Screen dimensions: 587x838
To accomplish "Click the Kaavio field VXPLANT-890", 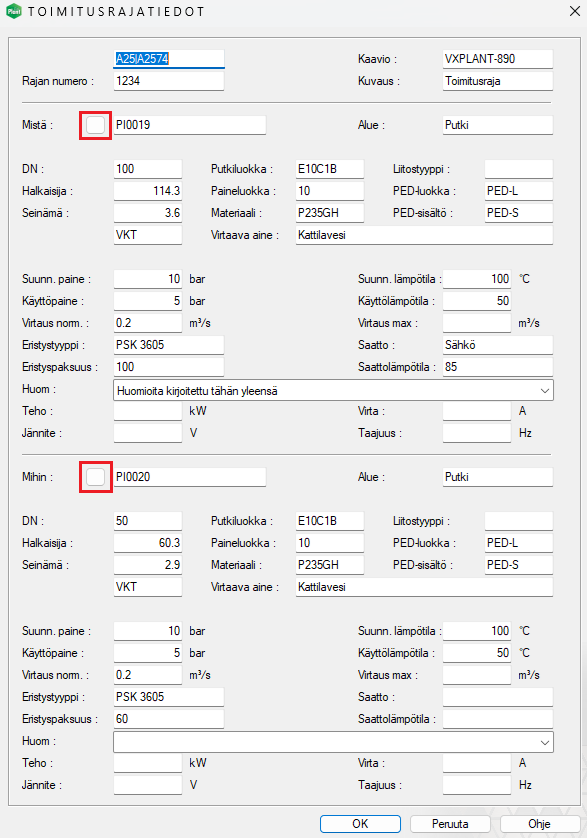I will [498, 59].
